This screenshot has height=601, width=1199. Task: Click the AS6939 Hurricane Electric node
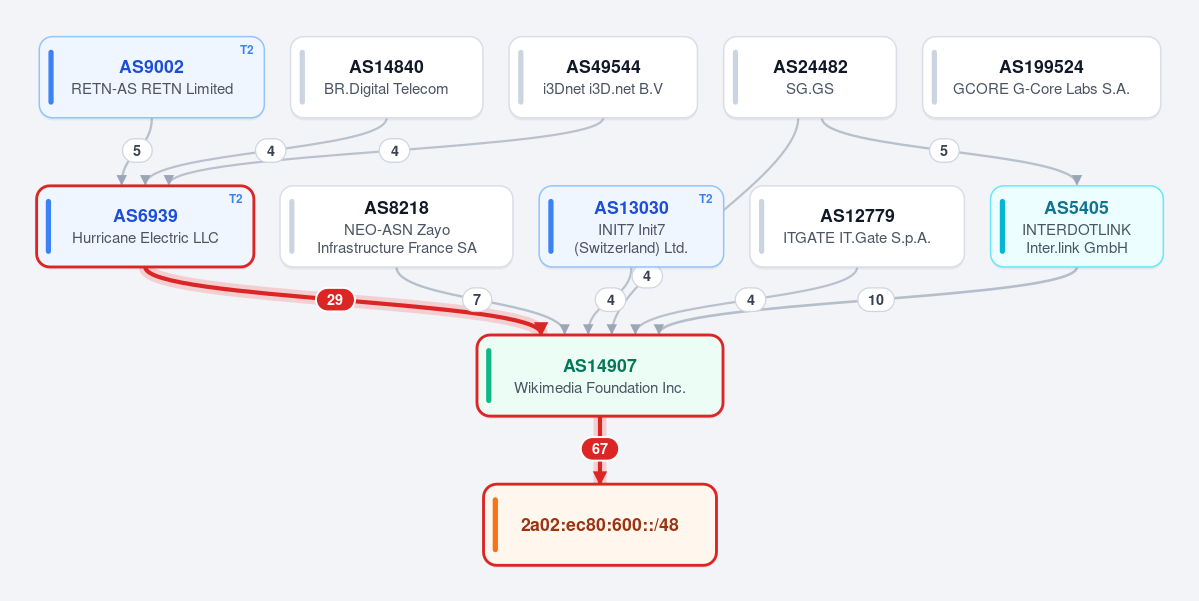point(145,226)
